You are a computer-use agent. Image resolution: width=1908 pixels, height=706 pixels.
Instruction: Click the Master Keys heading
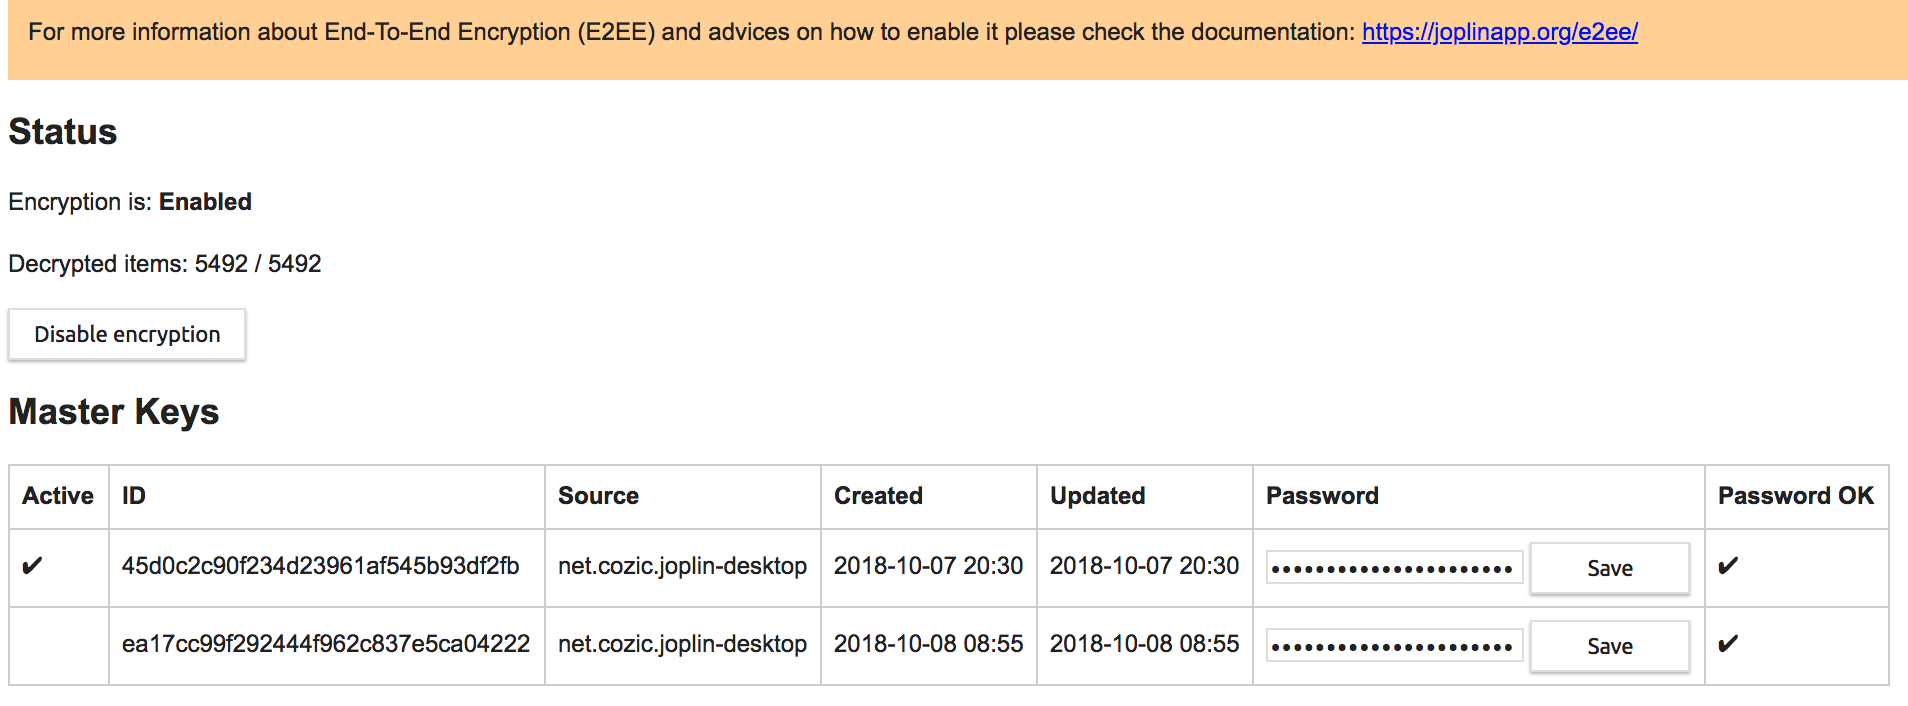pyautogui.click(x=114, y=412)
